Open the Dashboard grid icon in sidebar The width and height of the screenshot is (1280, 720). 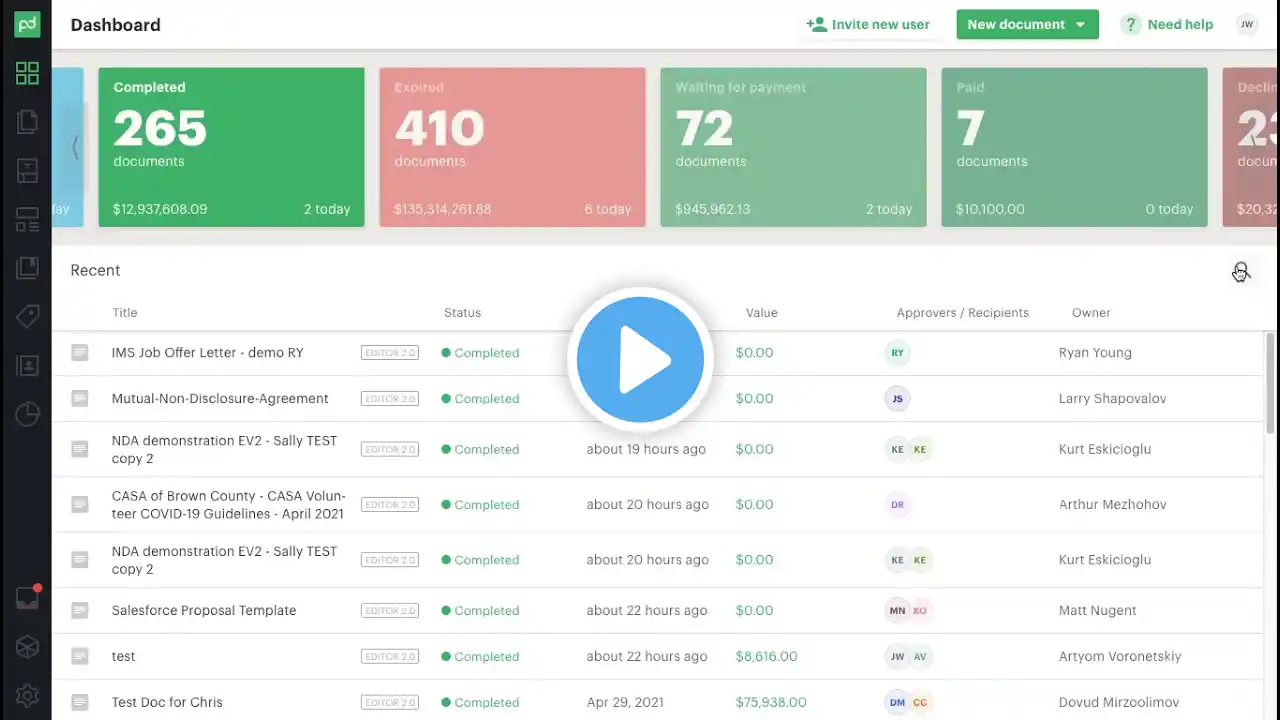(x=27, y=73)
